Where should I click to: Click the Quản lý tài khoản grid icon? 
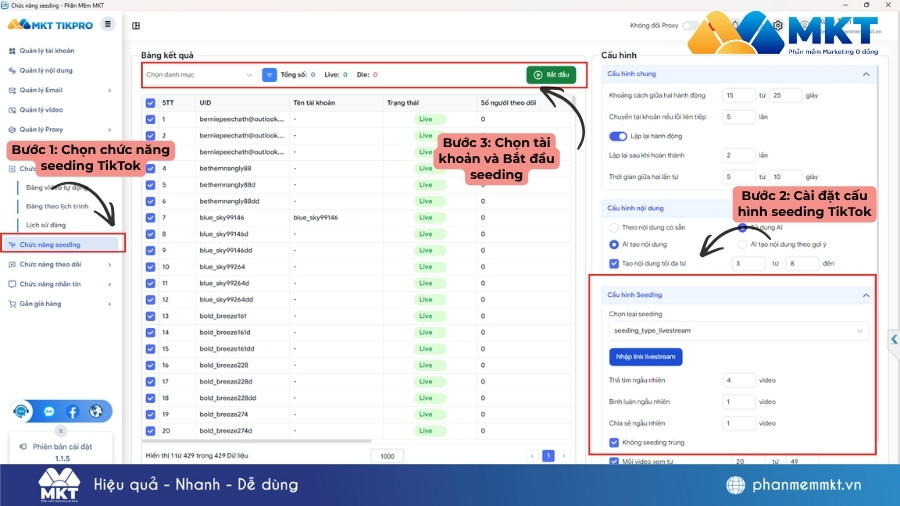click(x=12, y=51)
